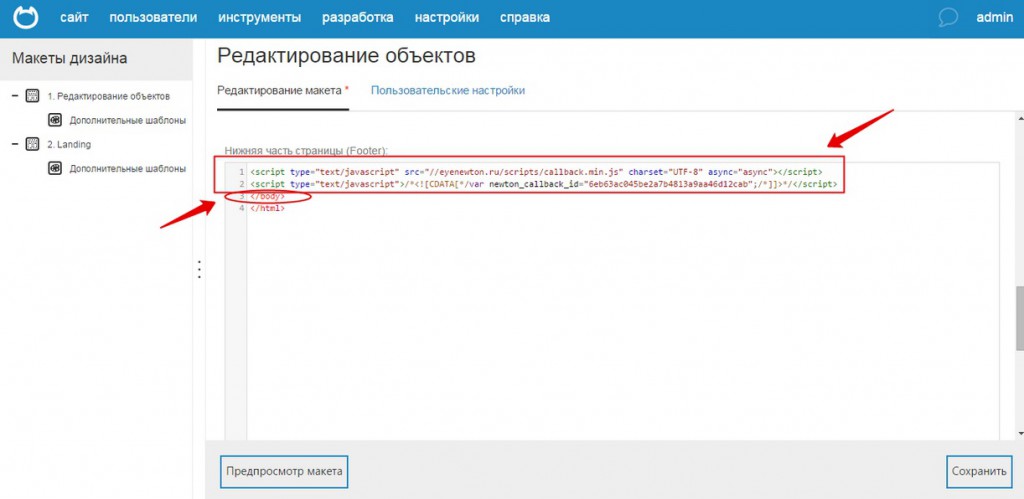Viewport: 1024px width, 499px height.
Task: Open the admin user account
Action: point(994,18)
